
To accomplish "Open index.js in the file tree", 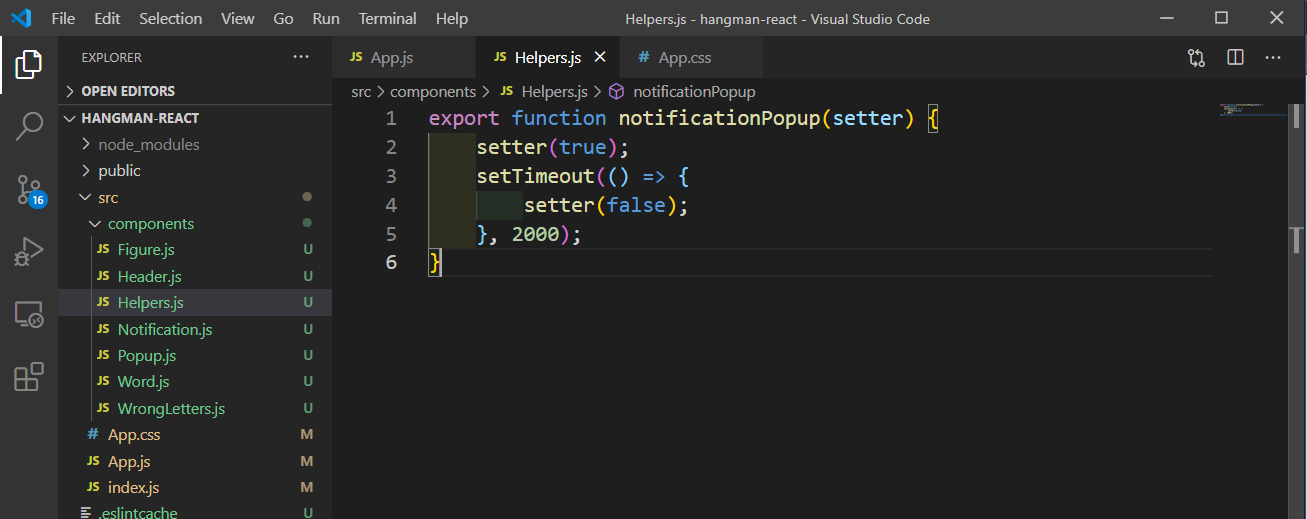I will (x=195, y=488).
